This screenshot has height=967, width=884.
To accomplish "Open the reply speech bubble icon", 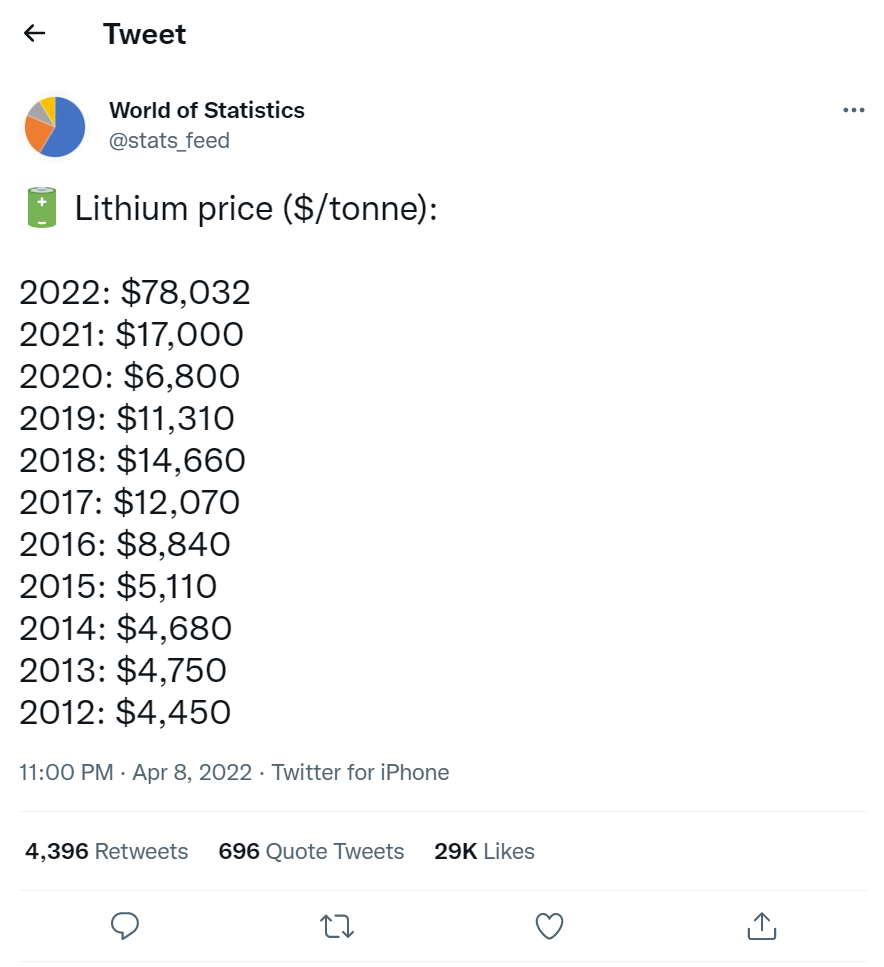I will (125, 926).
